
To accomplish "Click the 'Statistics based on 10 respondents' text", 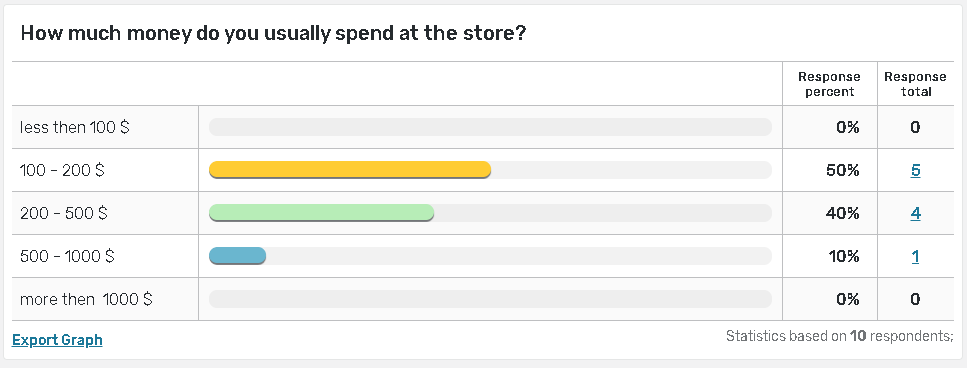I will tap(839, 336).
